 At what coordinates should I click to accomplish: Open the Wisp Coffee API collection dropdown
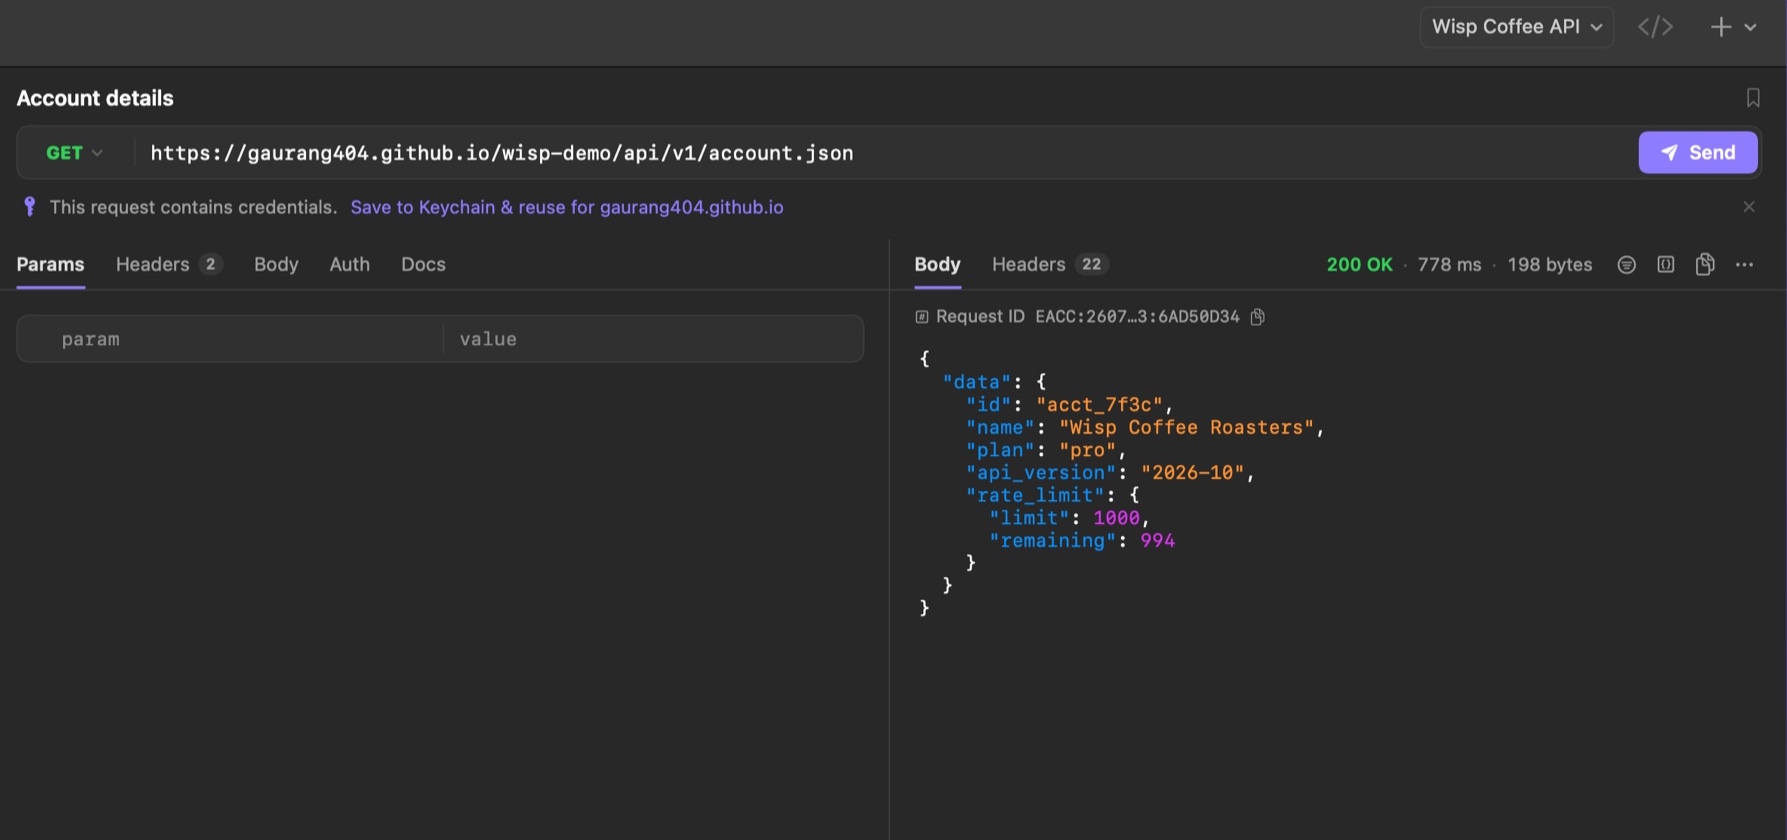1516,27
